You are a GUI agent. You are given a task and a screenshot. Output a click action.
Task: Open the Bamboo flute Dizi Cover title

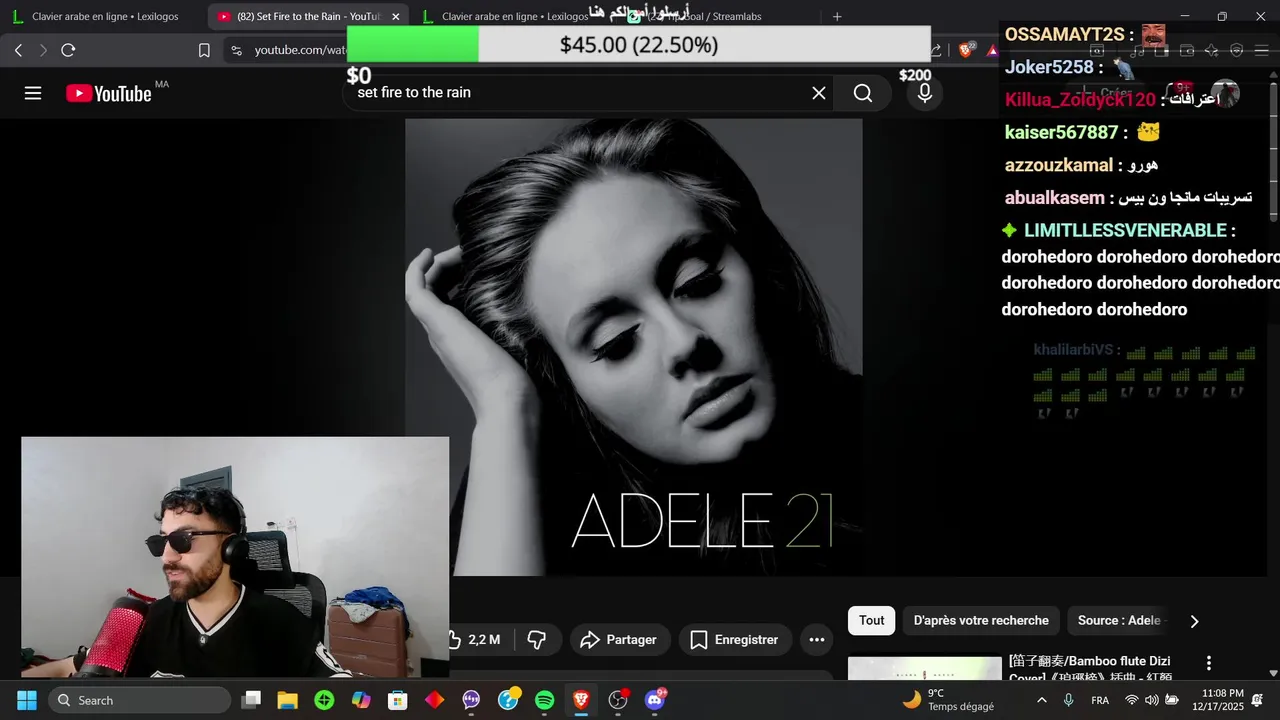[x=1090, y=669]
